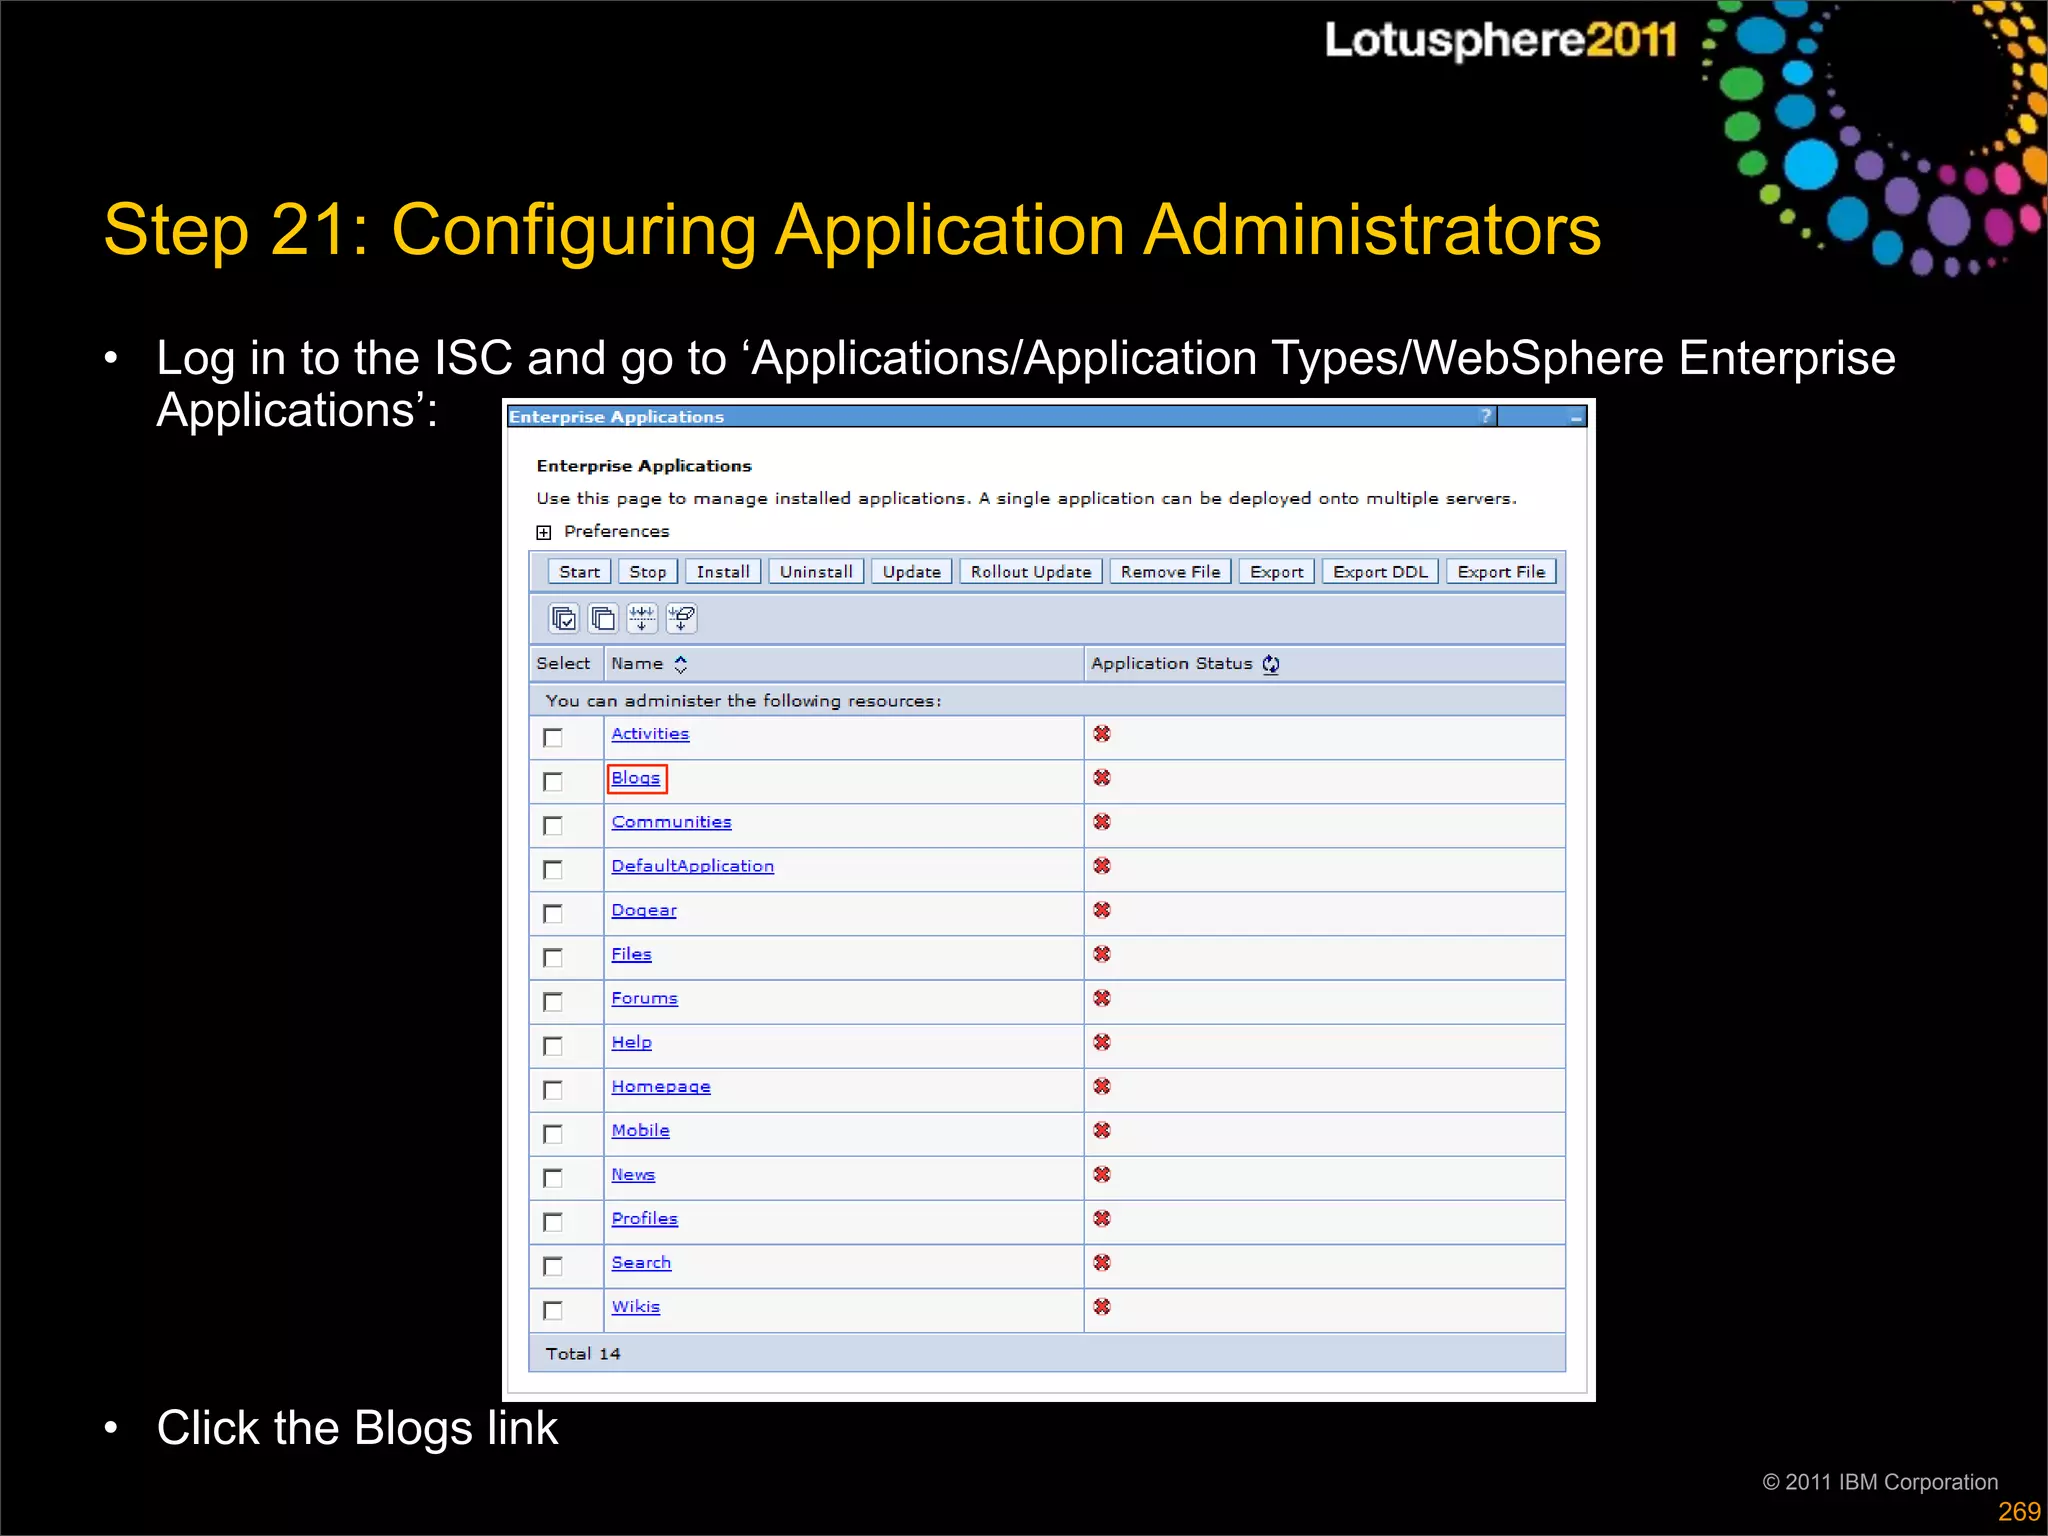
Task: Open the Dogear application link
Action: click(x=644, y=910)
